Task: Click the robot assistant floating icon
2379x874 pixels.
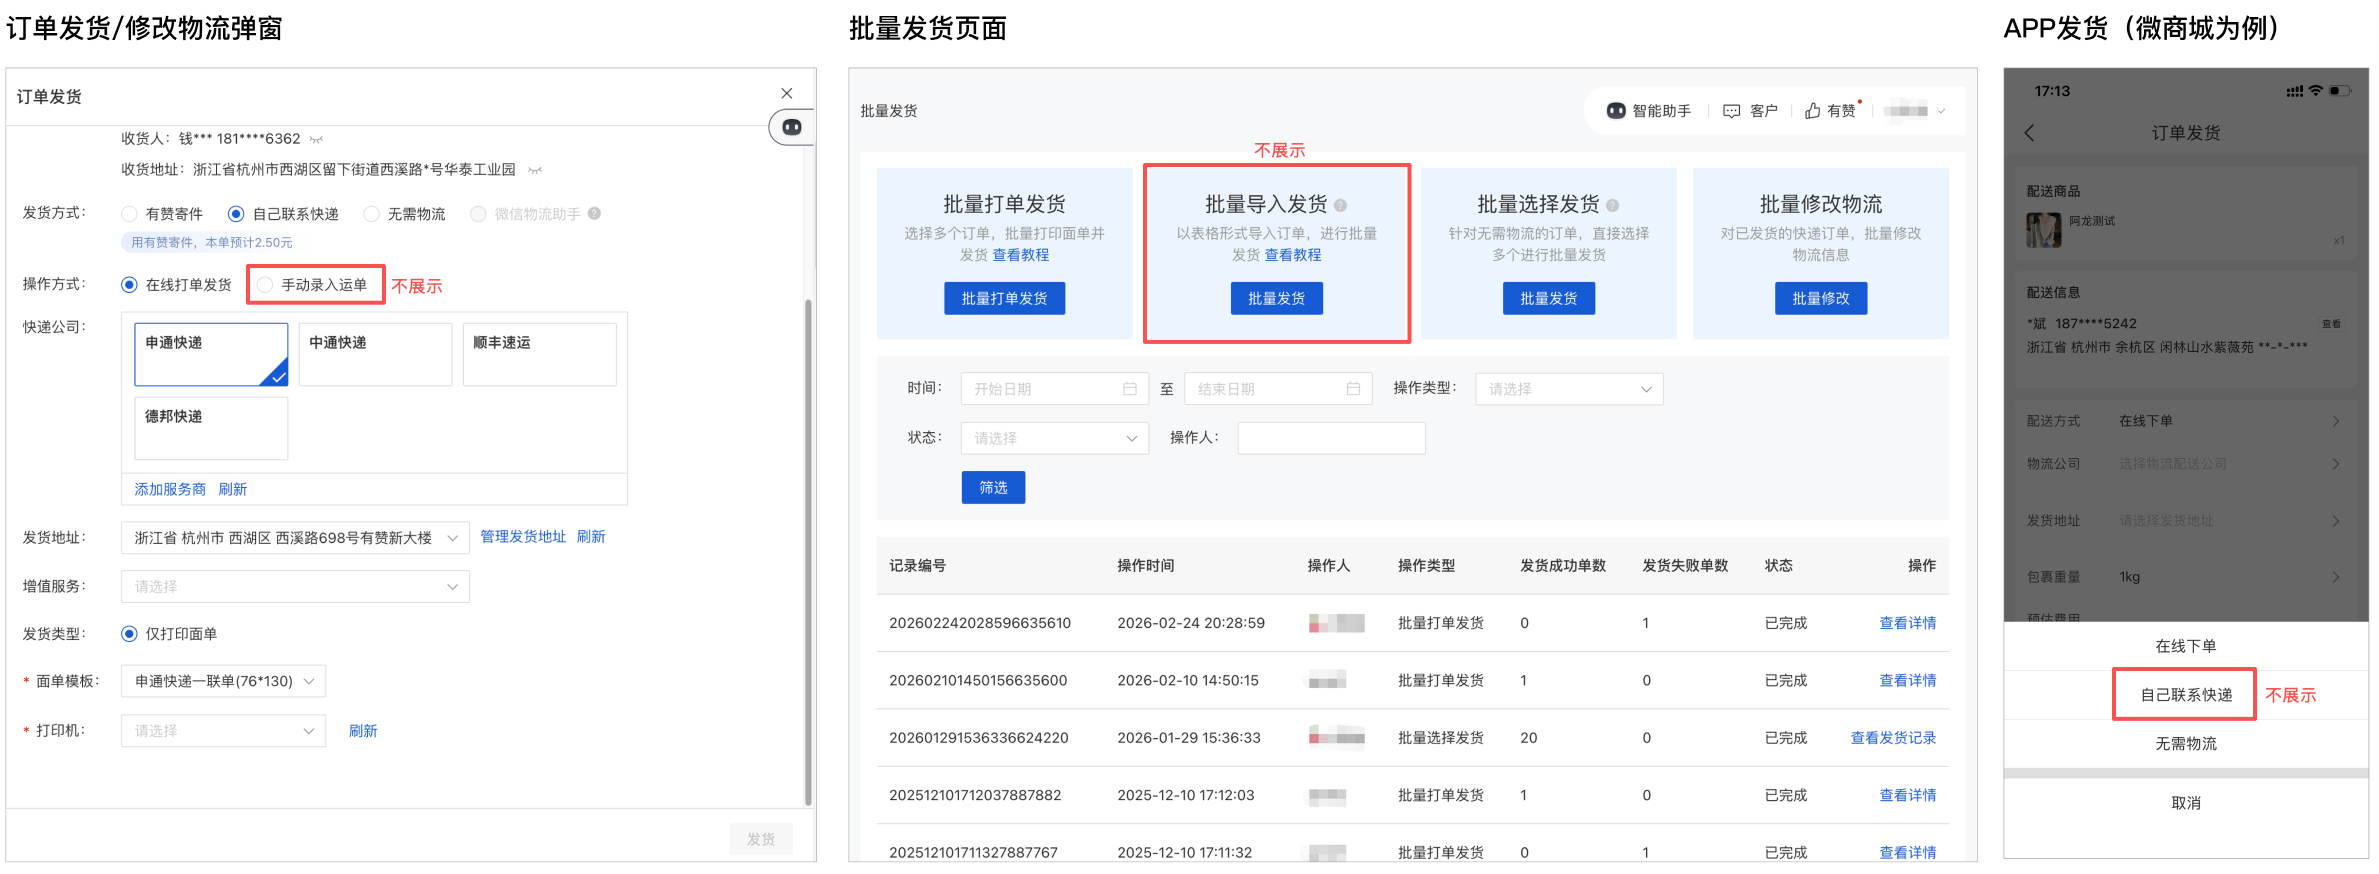Action: pyautogui.click(x=791, y=127)
